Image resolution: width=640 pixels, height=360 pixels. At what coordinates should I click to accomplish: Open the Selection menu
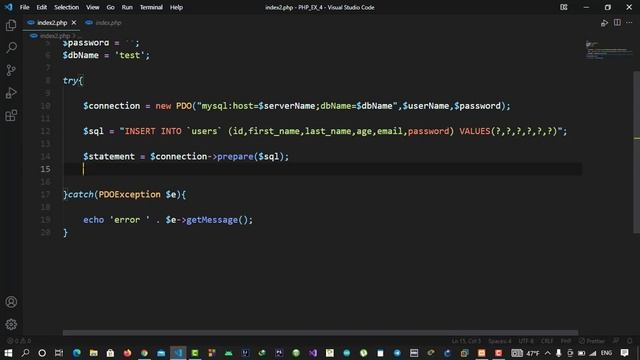pyautogui.click(x=67, y=7)
